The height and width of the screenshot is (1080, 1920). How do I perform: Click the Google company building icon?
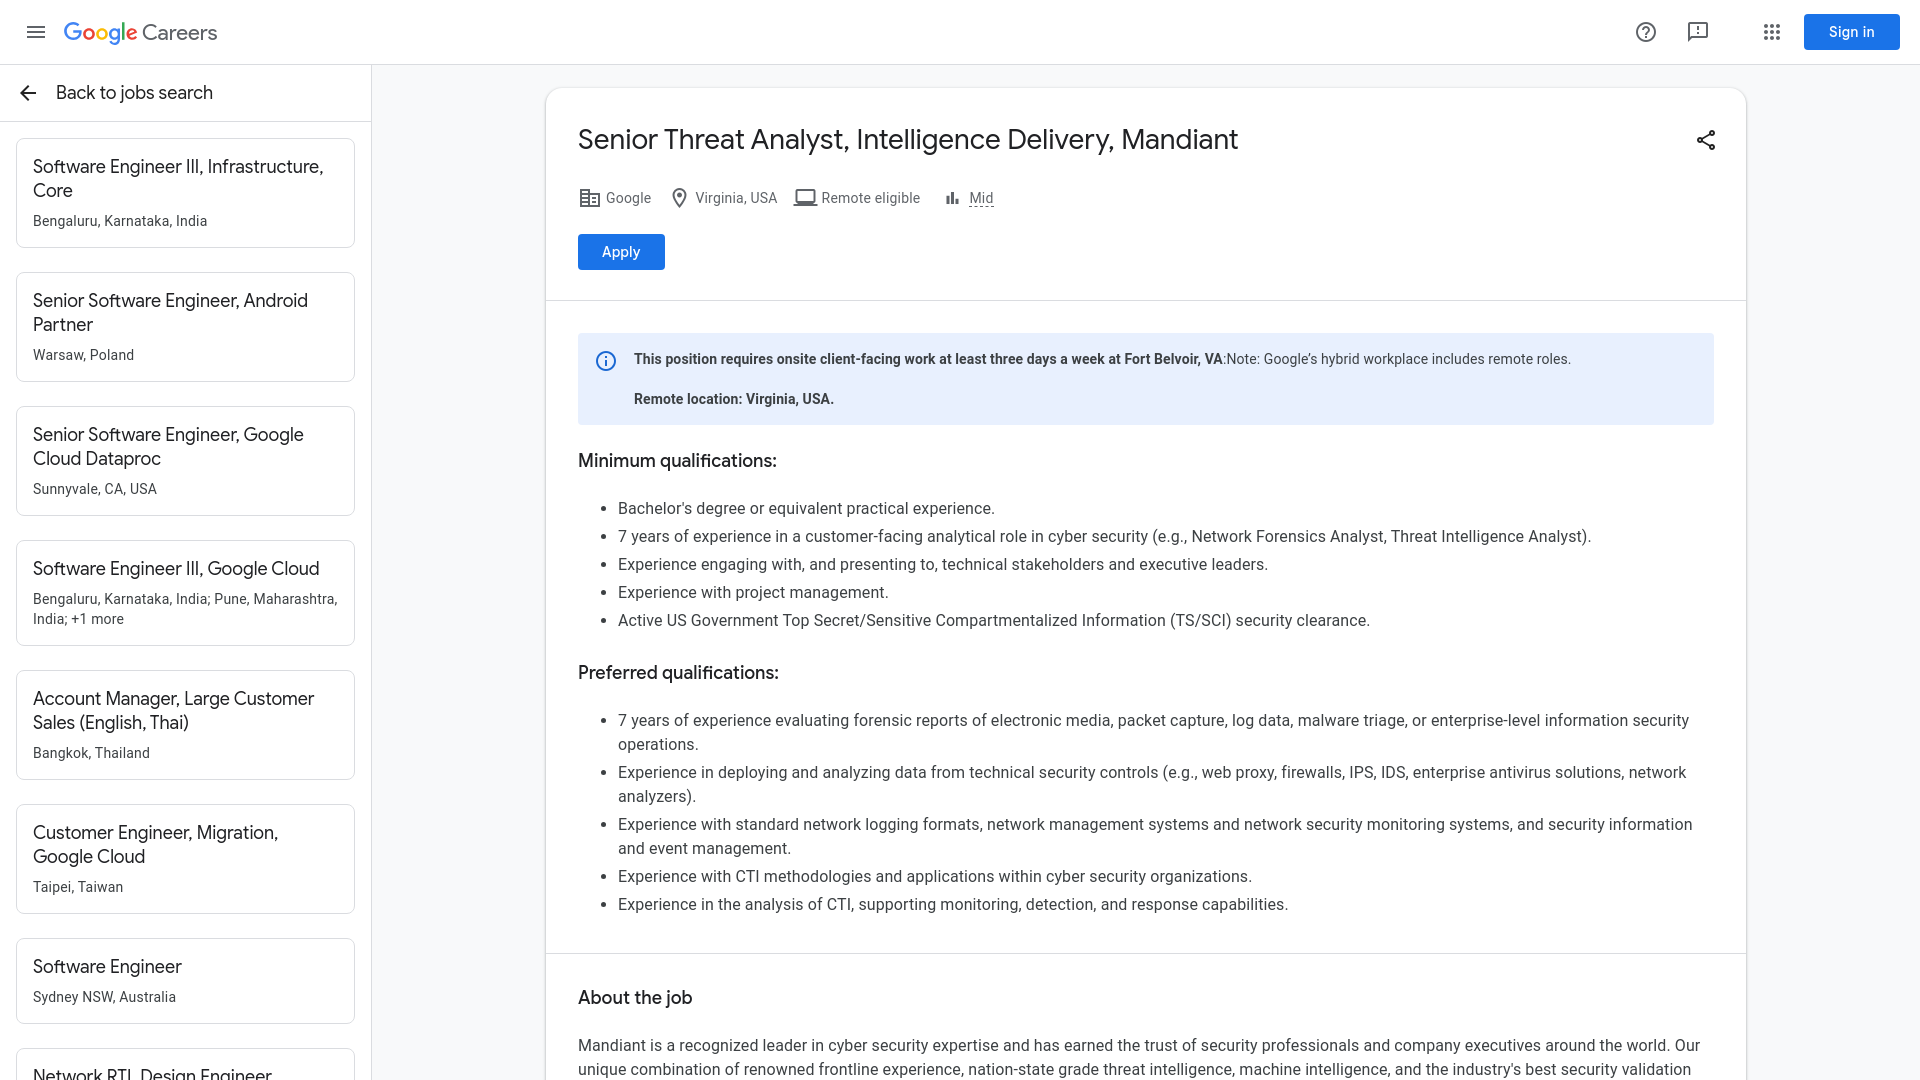click(x=589, y=198)
